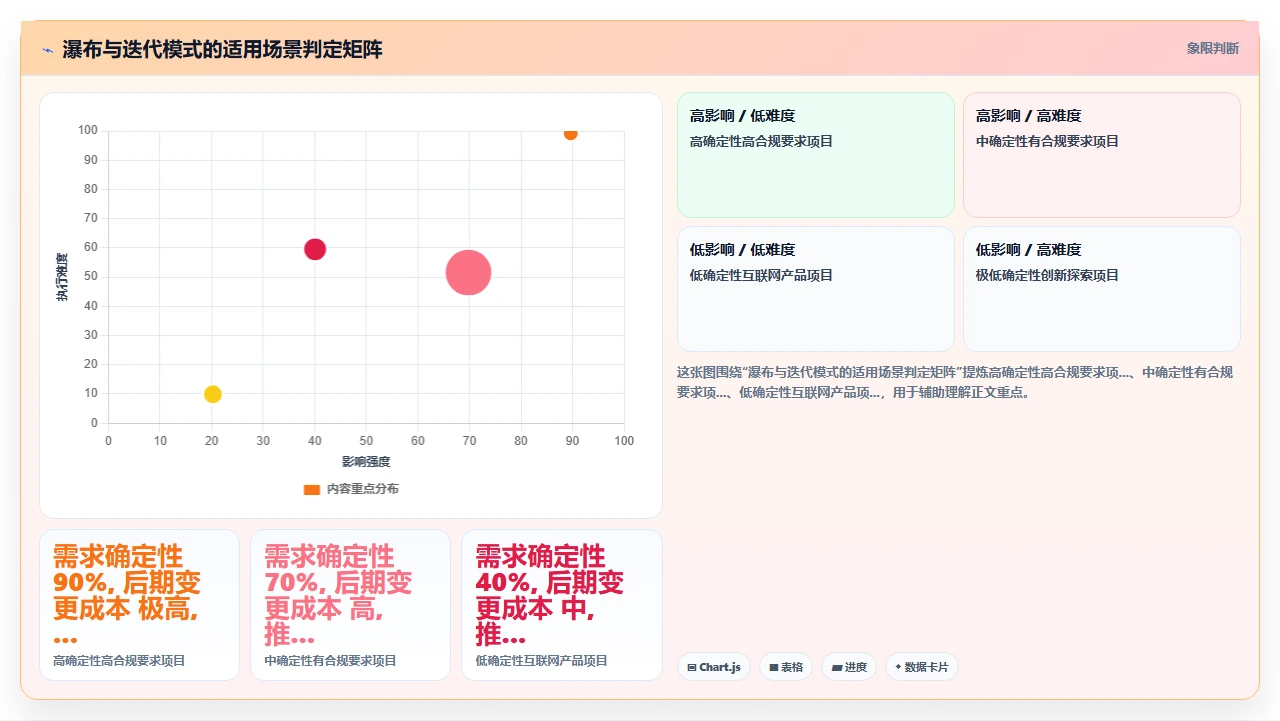Select the crimson bubble near 40
The height and width of the screenshot is (721, 1280).
(x=315, y=249)
